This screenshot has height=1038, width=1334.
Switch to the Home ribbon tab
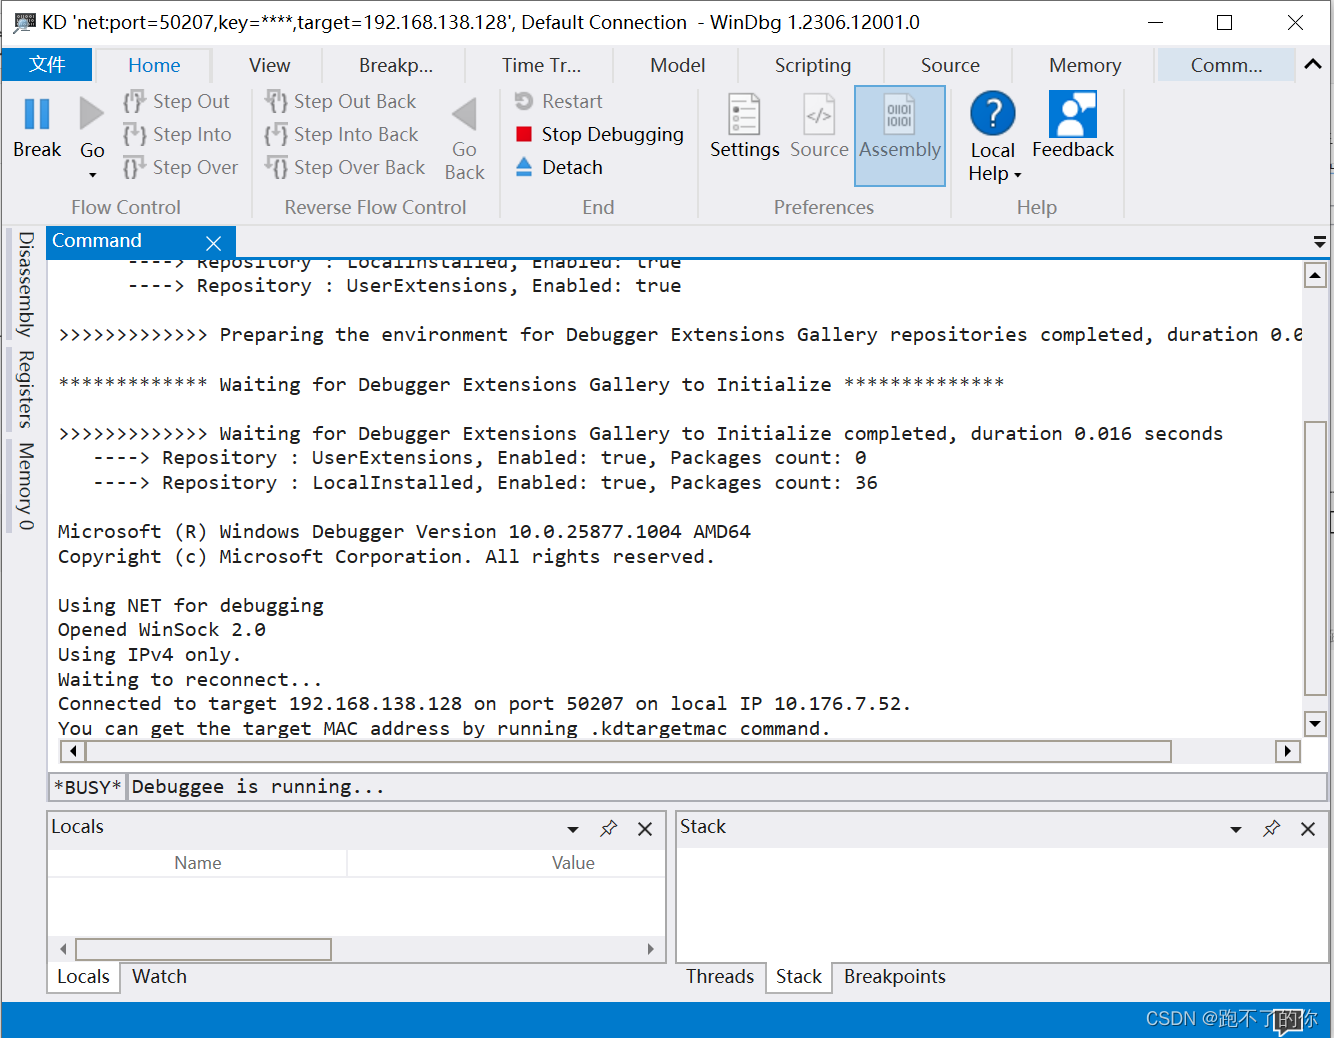[154, 65]
